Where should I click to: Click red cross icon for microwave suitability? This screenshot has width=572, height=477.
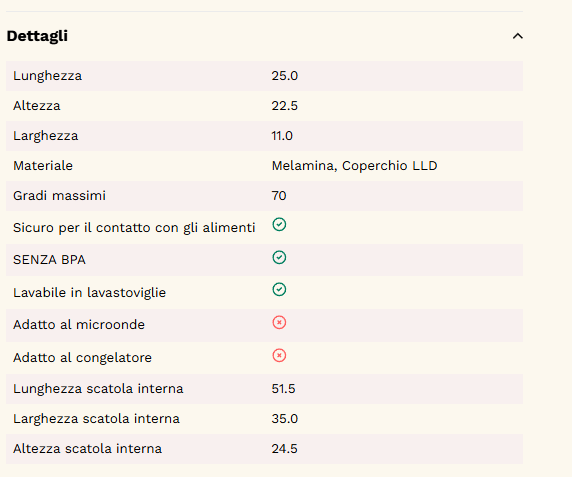[x=279, y=322]
